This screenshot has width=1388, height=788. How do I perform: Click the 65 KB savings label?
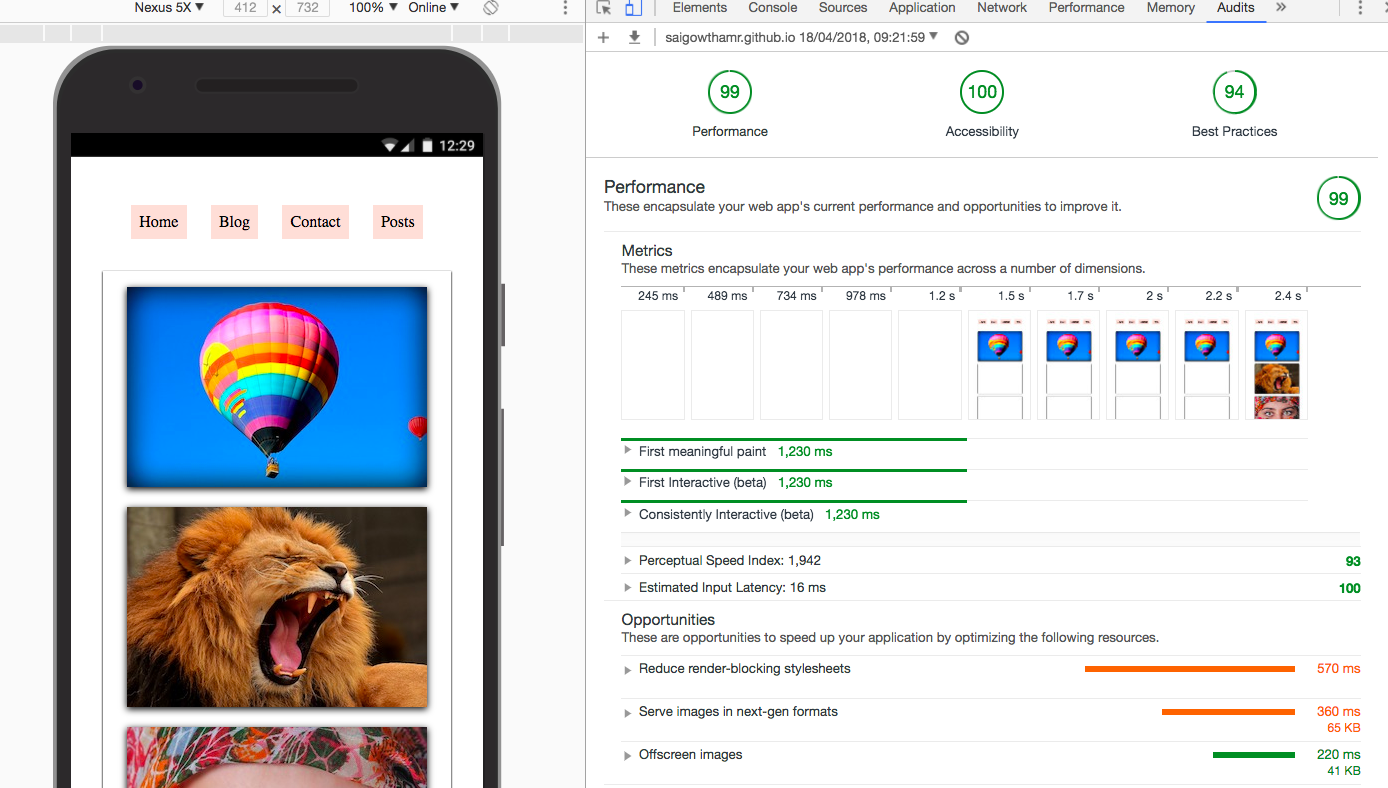click(x=1344, y=728)
